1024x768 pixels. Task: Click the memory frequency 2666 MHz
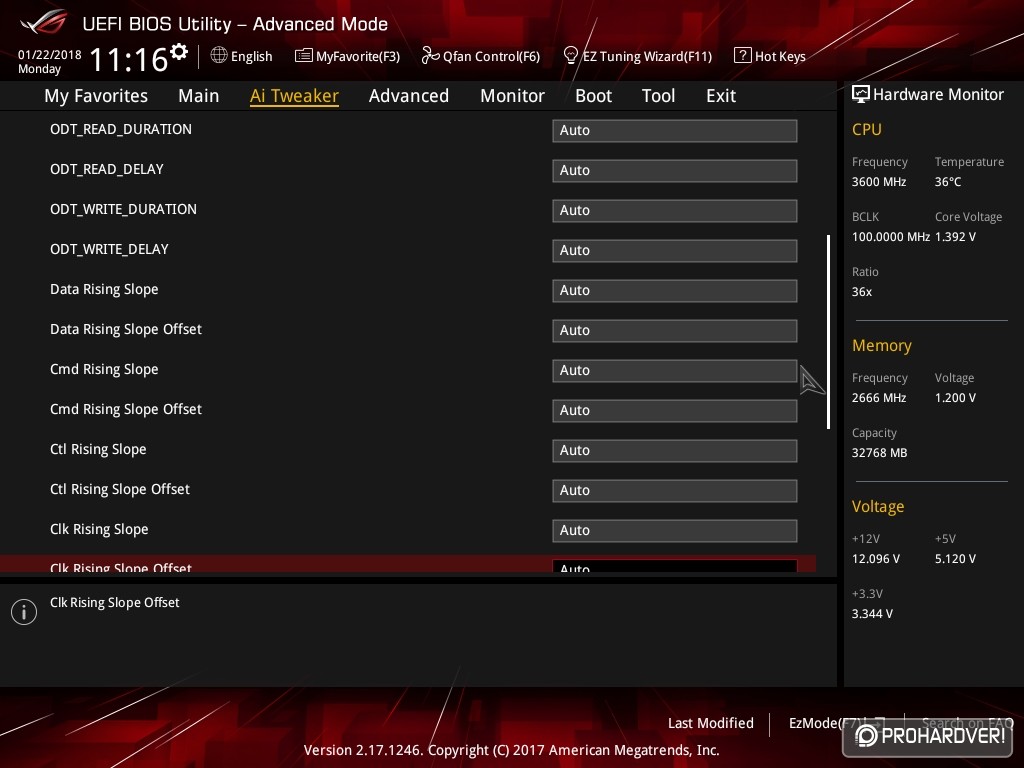[x=879, y=398]
